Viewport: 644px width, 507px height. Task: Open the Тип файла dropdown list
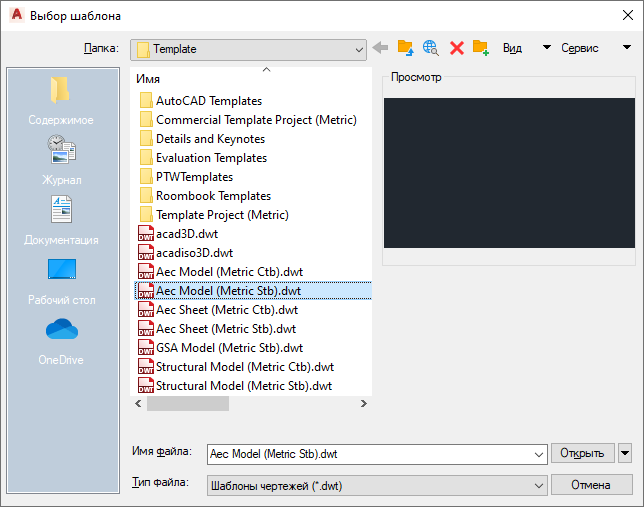coord(377,486)
